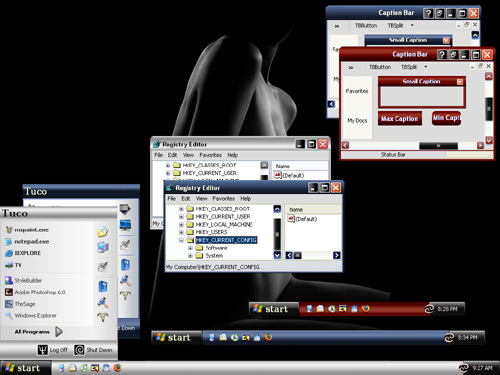Click the Min Caption button
This screenshot has width=500, height=375.
(x=447, y=118)
